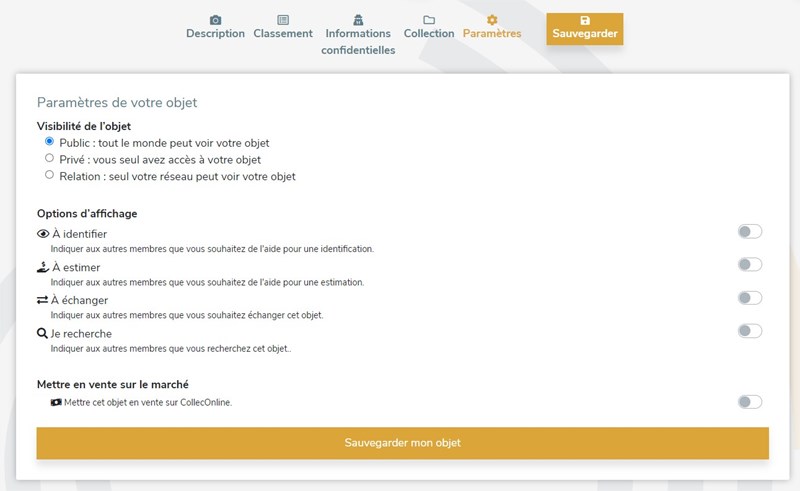Click the camera icon above Description
The image size is (800, 491).
[215, 20]
